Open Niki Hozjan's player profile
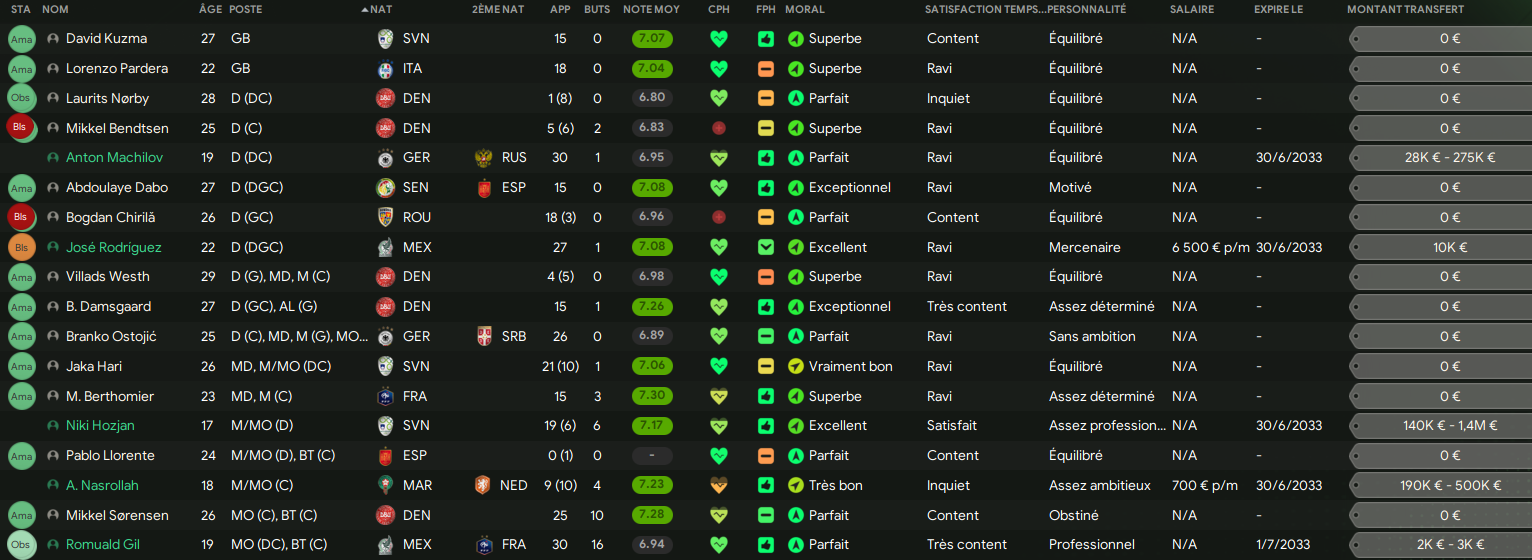The height and width of the screenshot is (560, 1532). (x=100, y=426)
